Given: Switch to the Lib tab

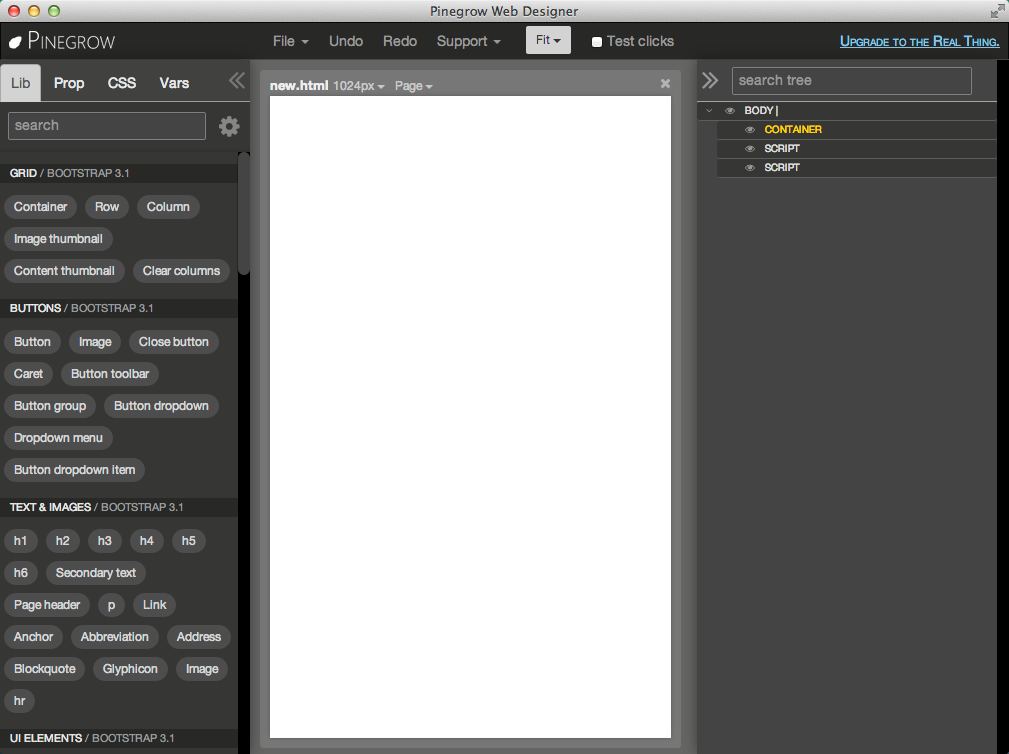Looking at the screenshot, I should [21, 83].
